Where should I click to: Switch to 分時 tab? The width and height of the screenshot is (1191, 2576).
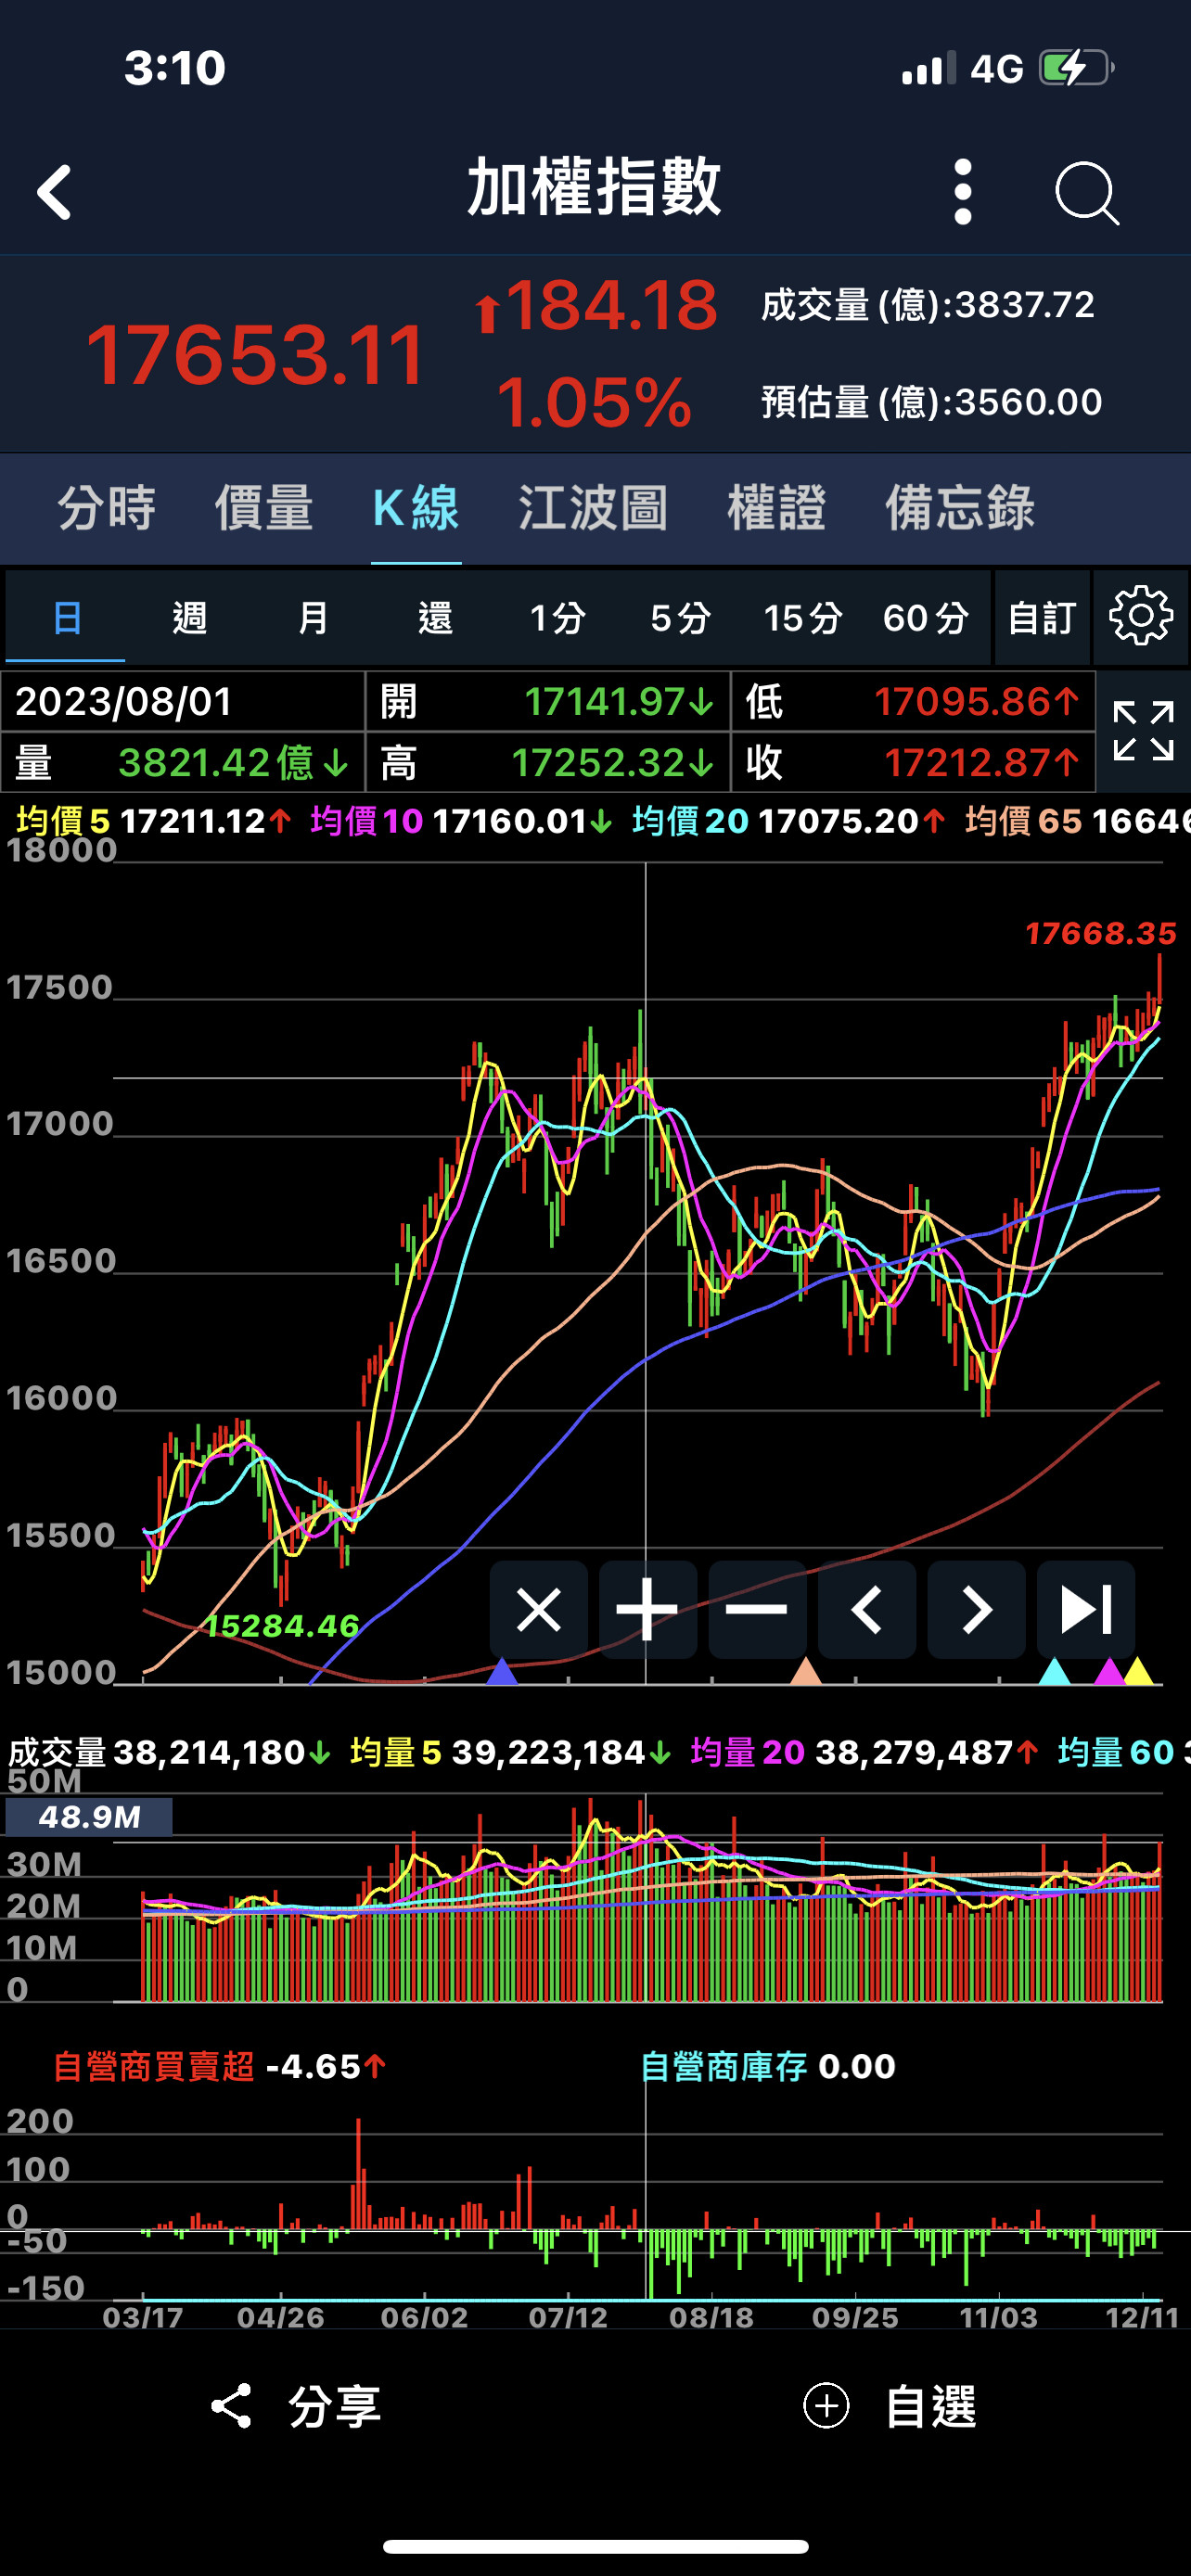[106, 508]
